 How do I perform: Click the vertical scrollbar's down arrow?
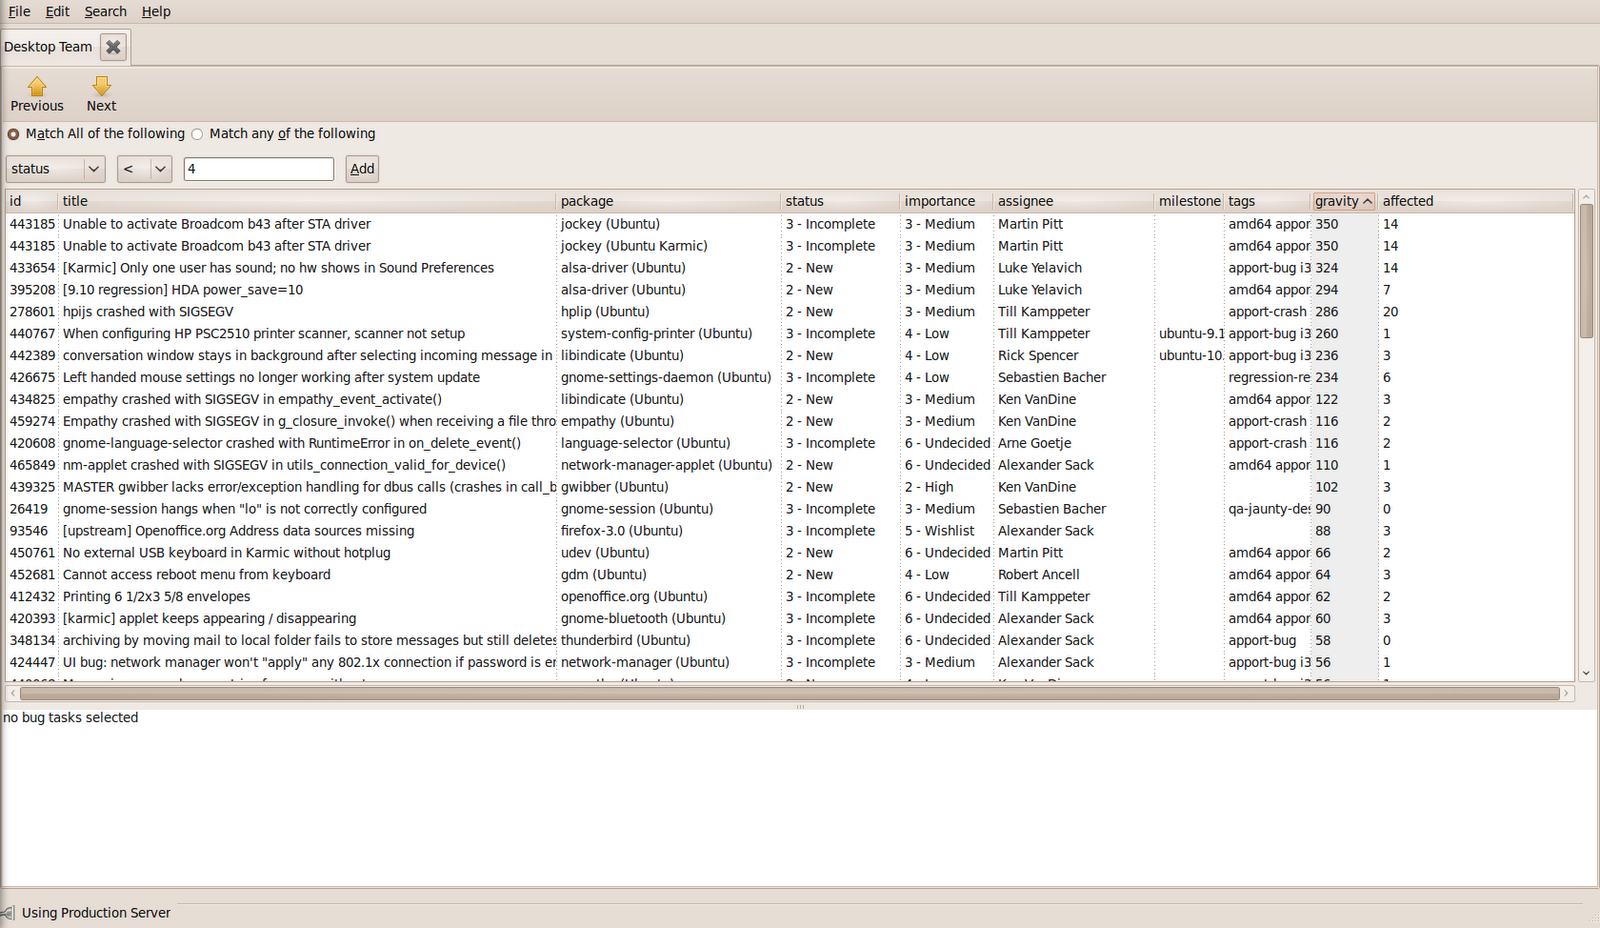tap(1586, 674)
